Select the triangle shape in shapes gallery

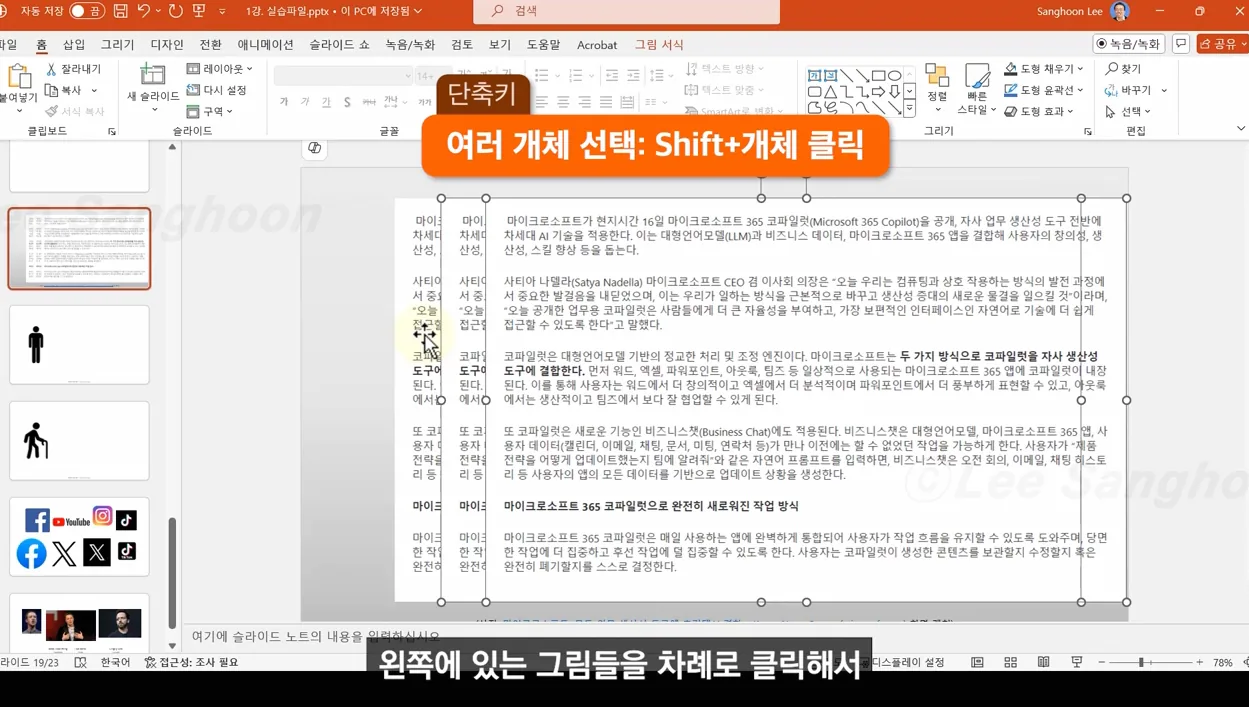click(830, 92)
